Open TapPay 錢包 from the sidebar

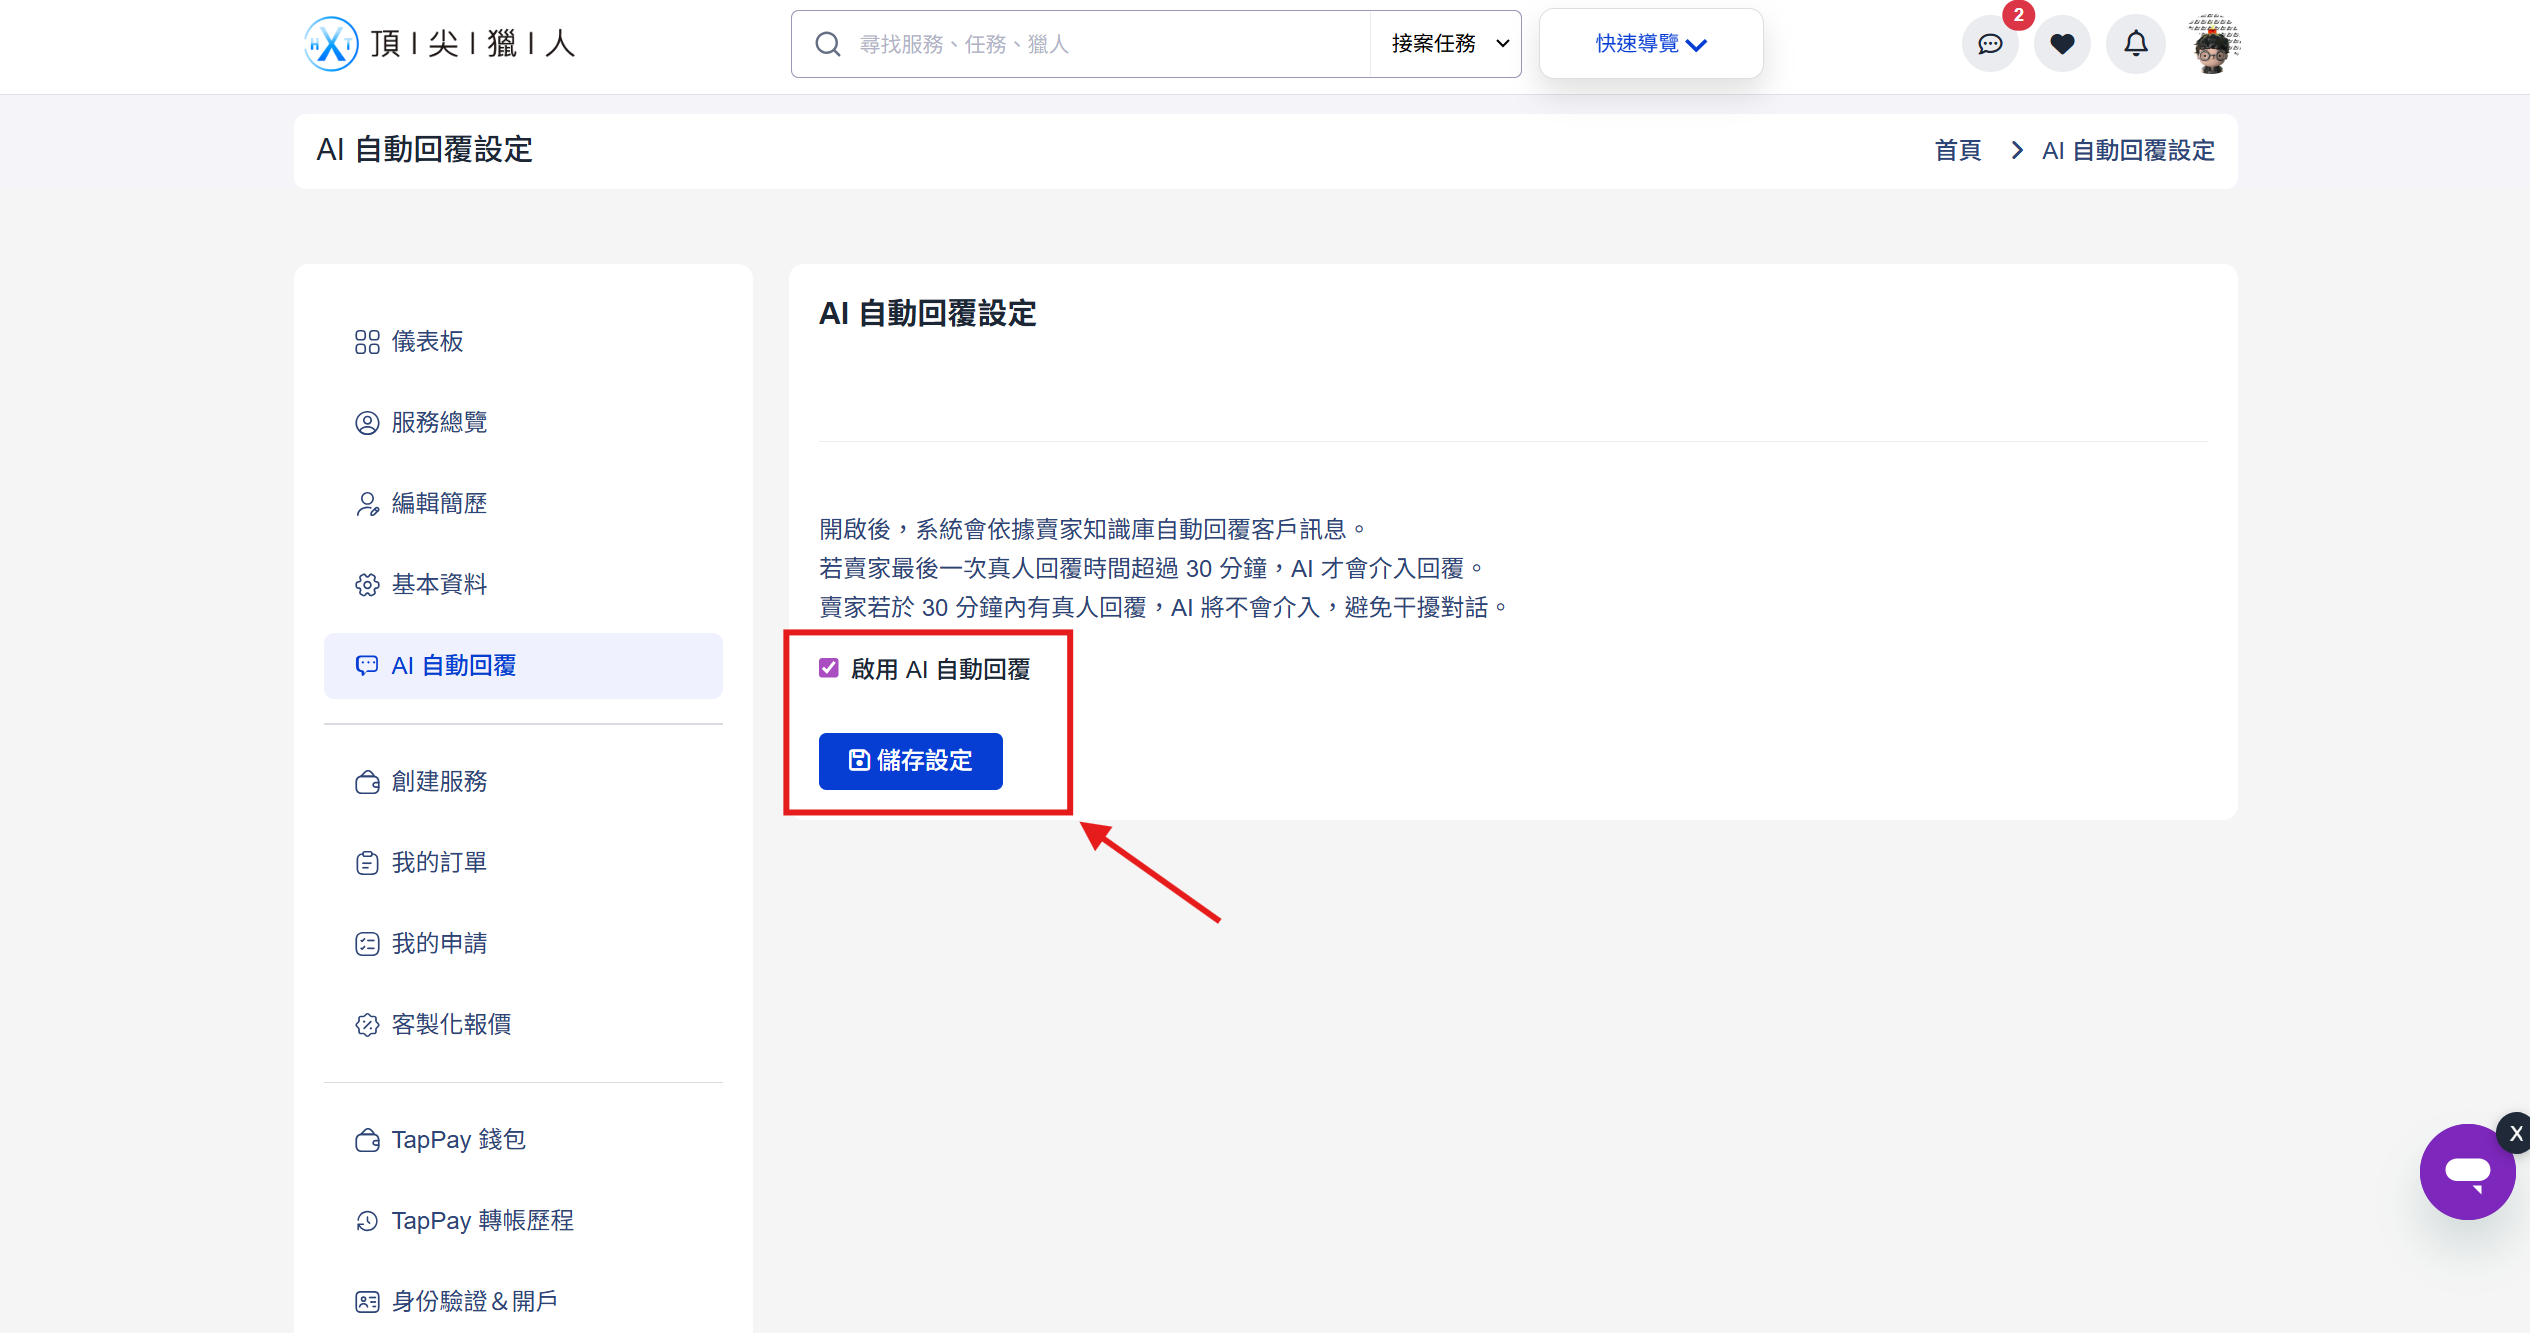click(x=458, y=1140)
